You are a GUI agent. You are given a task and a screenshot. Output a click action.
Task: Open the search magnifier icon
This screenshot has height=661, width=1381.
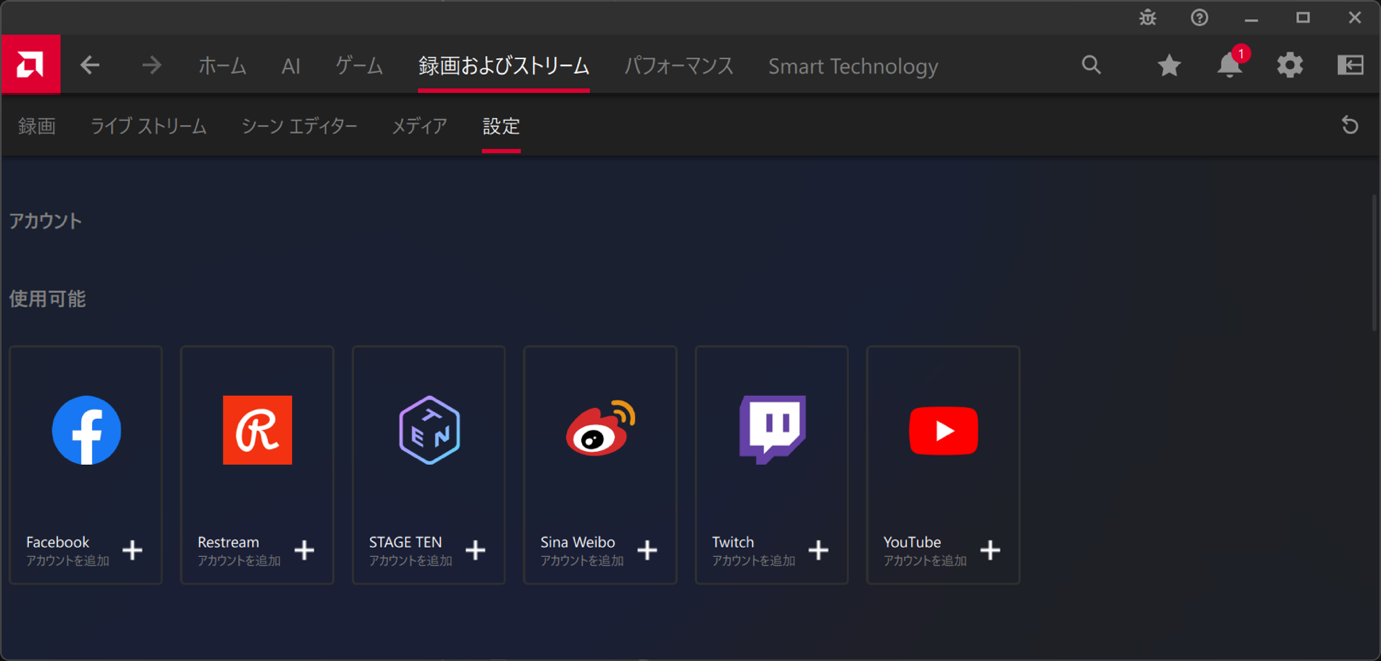(x=1091, y=65)
